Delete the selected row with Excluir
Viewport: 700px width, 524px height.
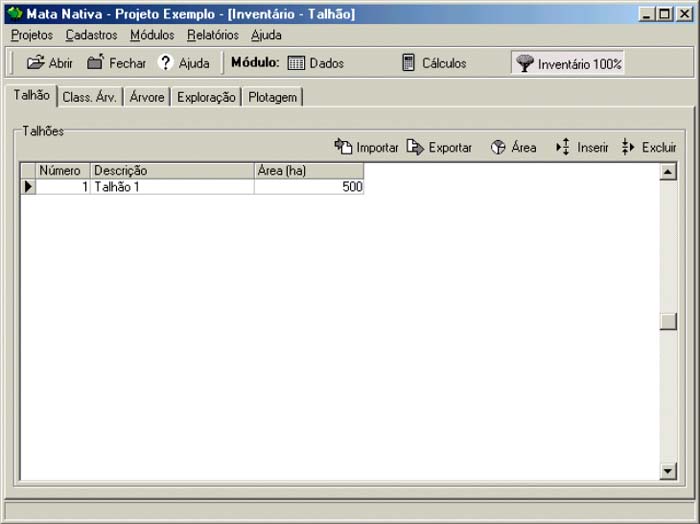coord(628,147)
